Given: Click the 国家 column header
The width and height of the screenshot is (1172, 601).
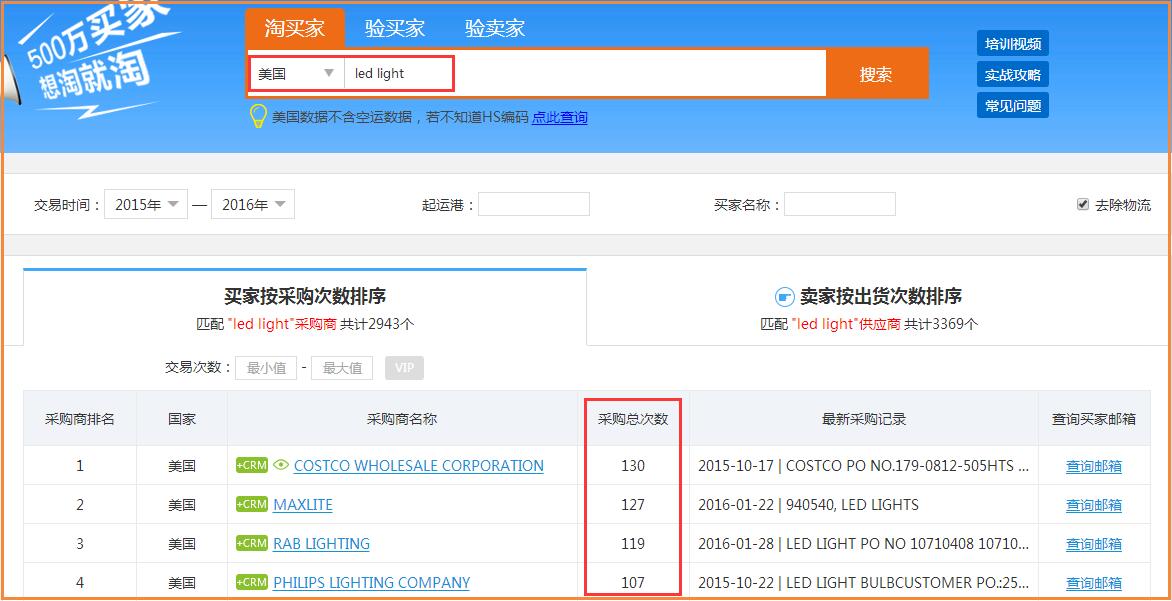Looking at the screenshot, I should tap(182, 419).
